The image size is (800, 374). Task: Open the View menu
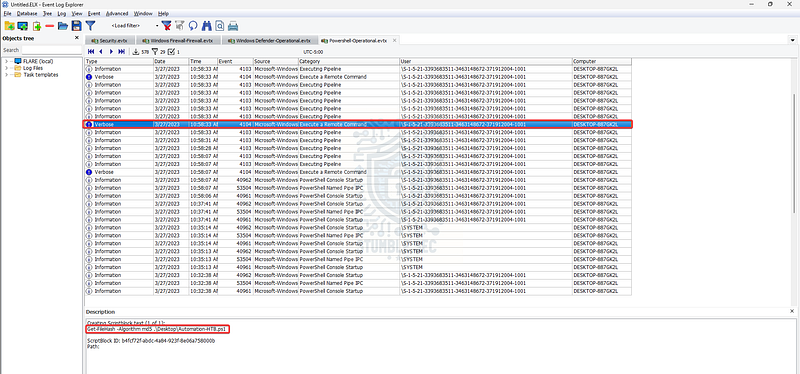tap(77, 13)
